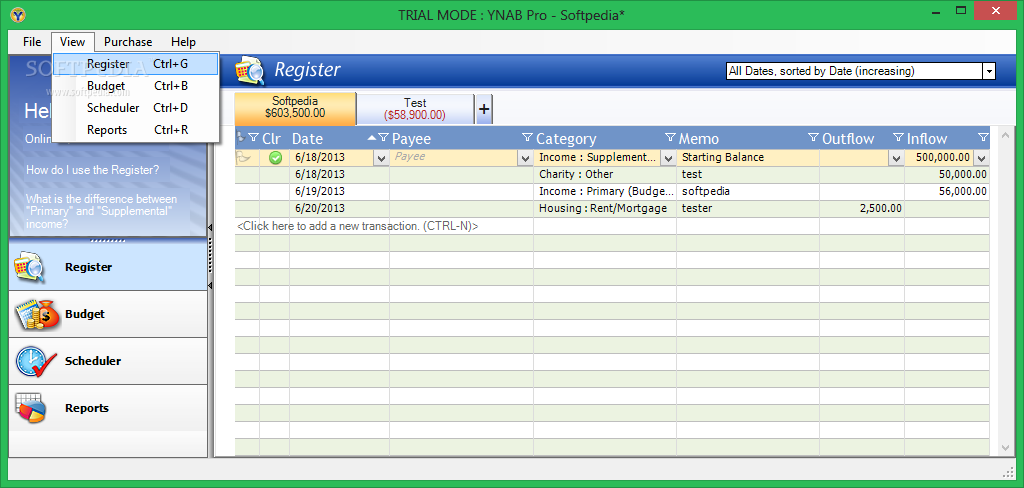Screen dimensions: 1024x488
Task: Click the filter icon on Date column
Action: click(x=383, y=137)
